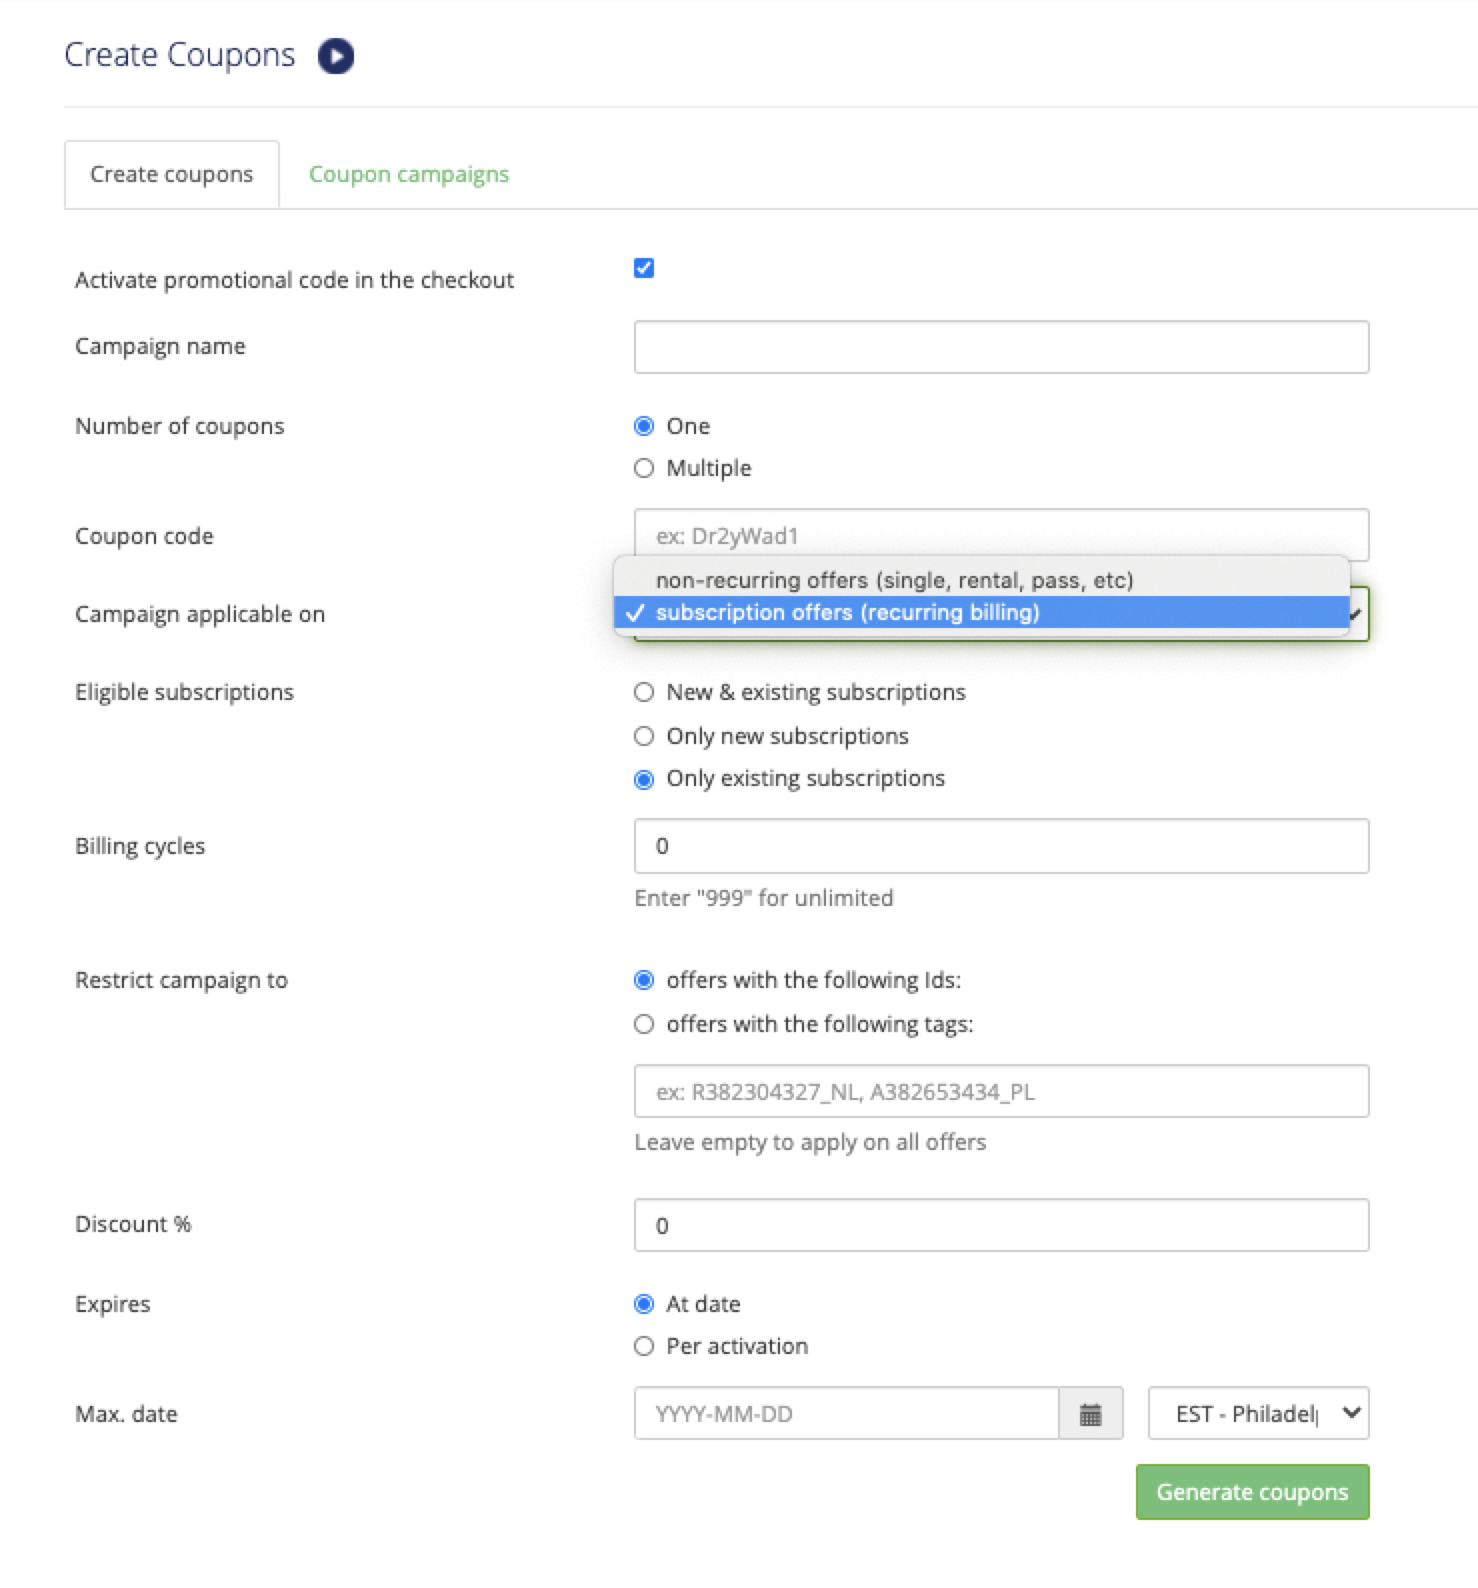Select the One coupon radio button
Image resolution: width=1478 pixels, height=1588 pixels.
point(644,426)
